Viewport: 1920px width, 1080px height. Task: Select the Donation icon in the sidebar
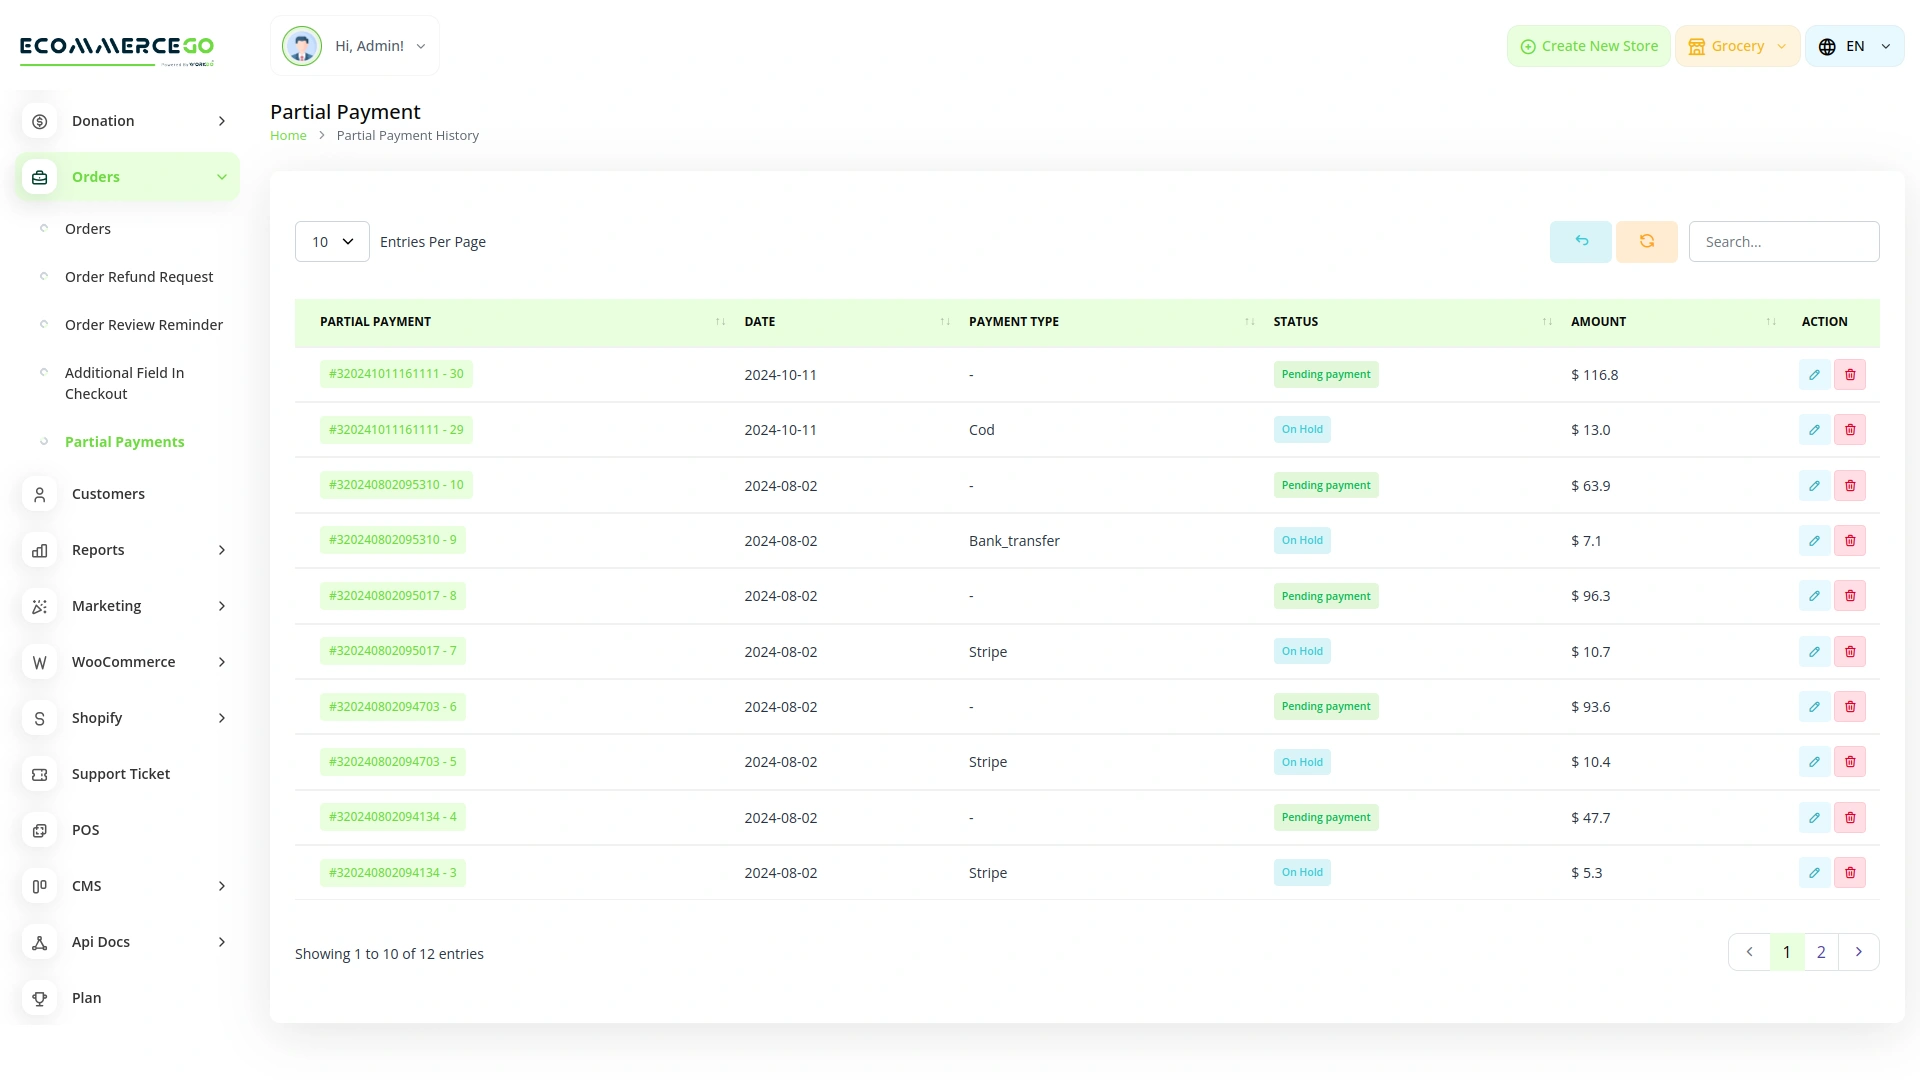[x=39, y=121]
